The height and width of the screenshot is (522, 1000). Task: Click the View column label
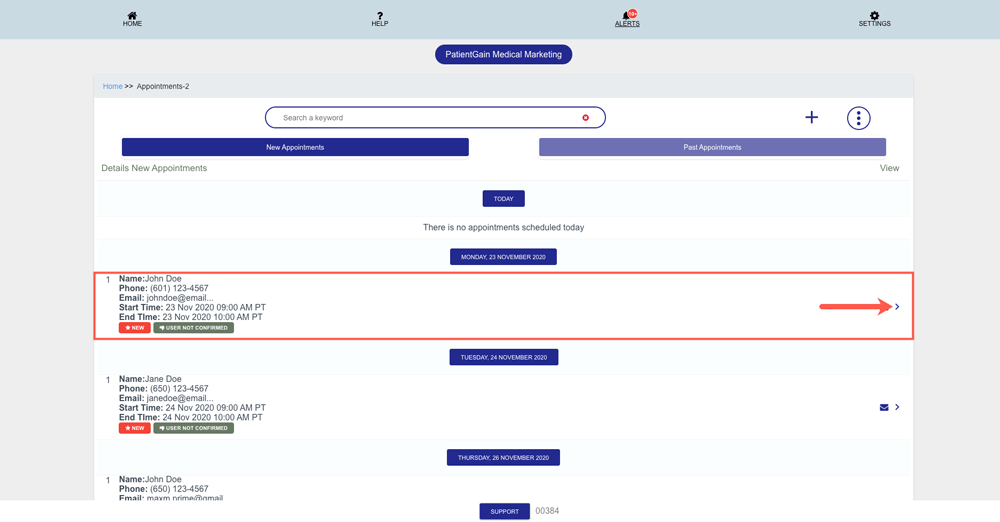point(889,168)
